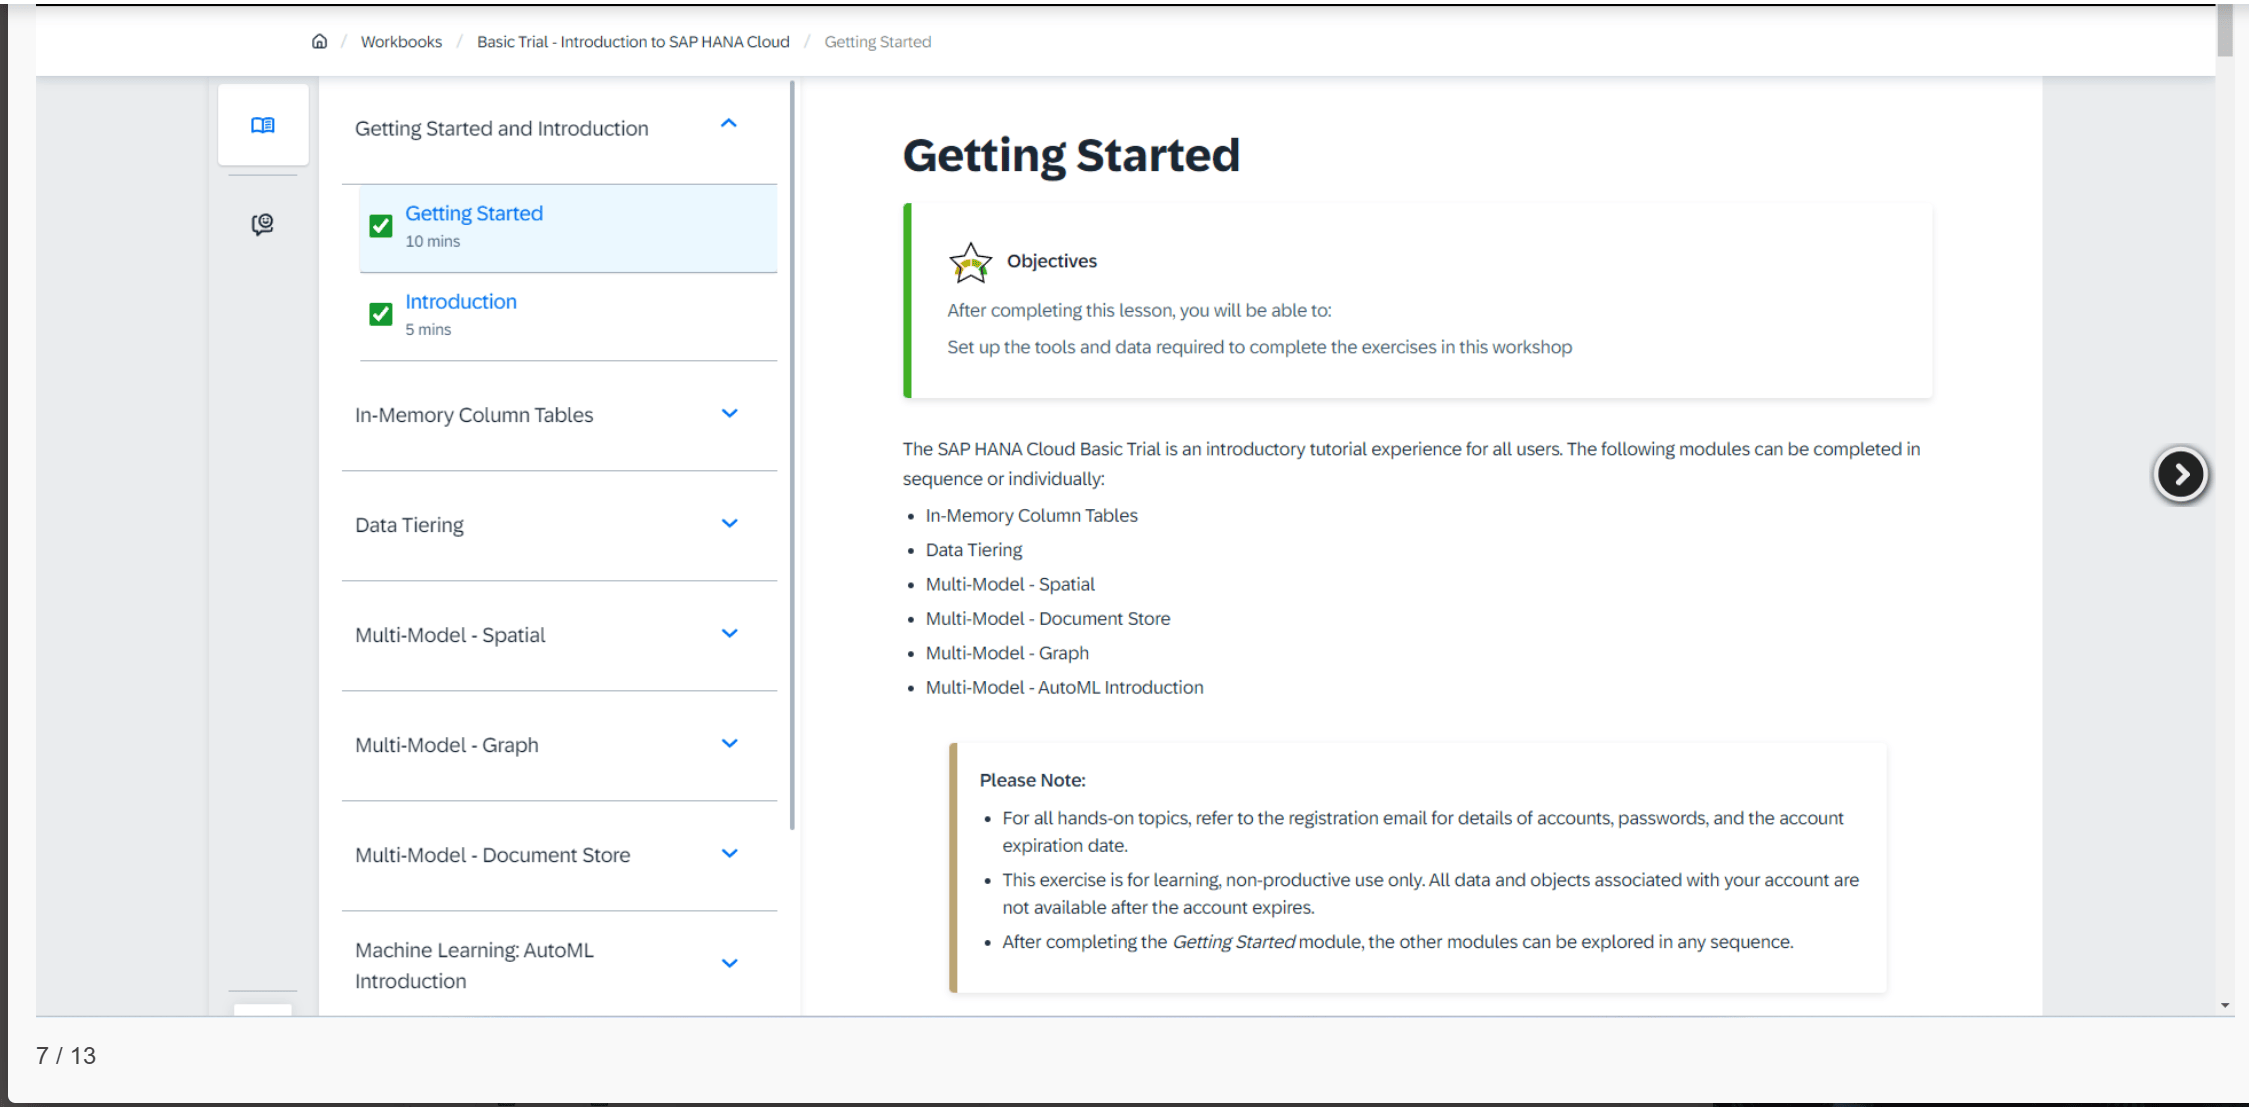This screenshot has height=1107, width=2249.
Task: Expand the In-Memory Column Tables section
Action: (729, 414)
